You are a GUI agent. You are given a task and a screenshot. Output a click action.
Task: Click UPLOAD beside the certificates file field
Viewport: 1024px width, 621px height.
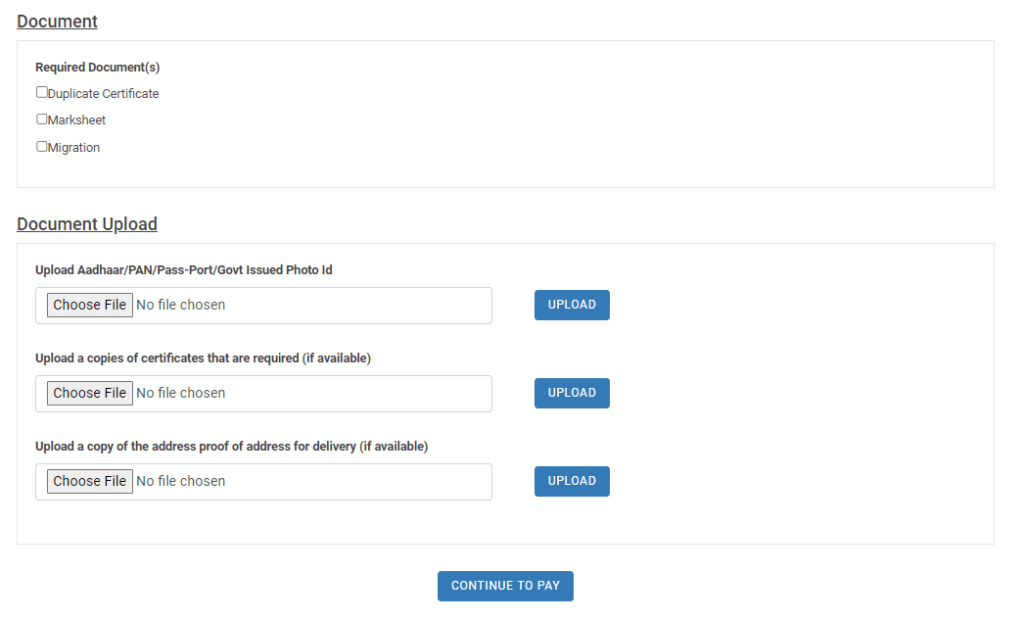(x=572, y=393)
